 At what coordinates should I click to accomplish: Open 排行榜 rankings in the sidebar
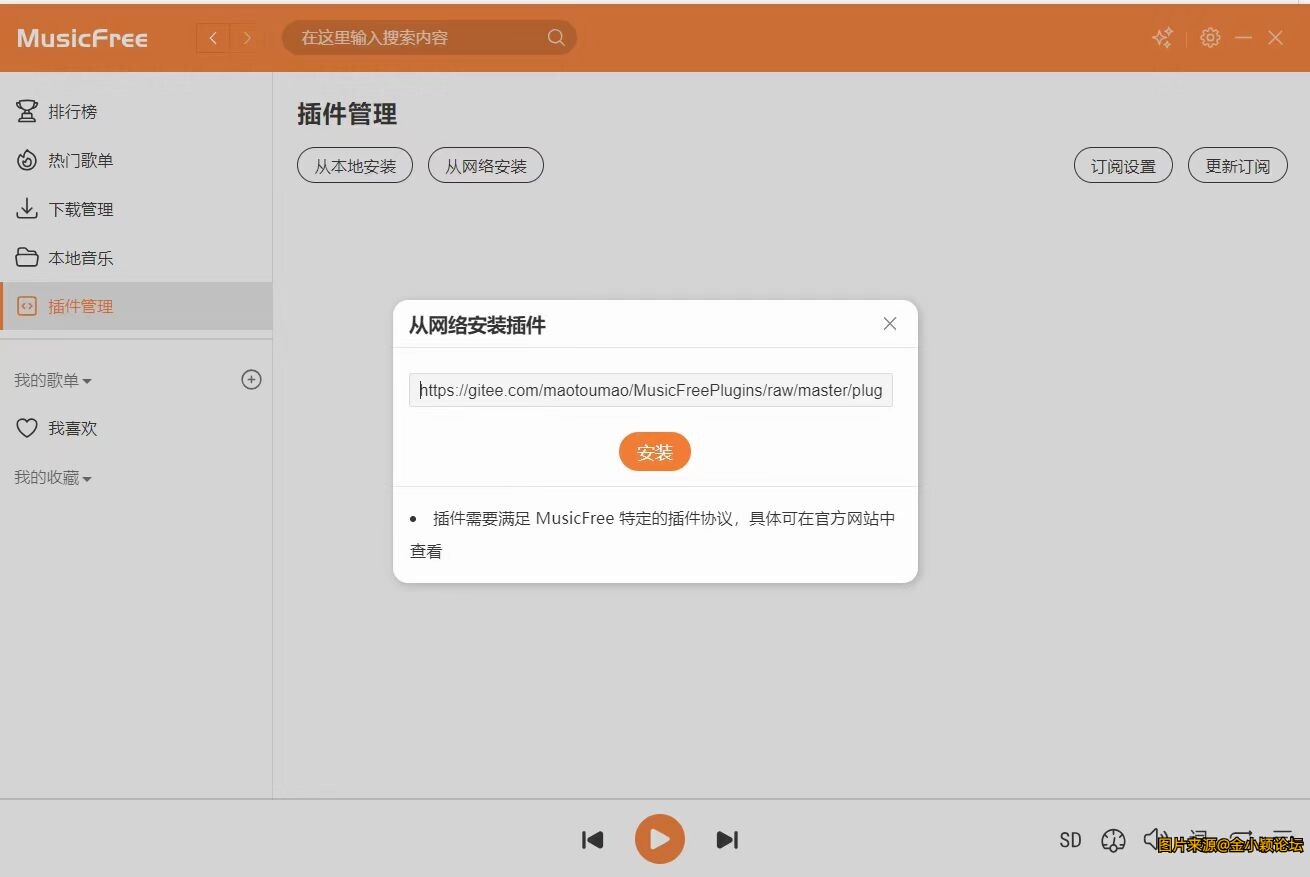(136, 111)
